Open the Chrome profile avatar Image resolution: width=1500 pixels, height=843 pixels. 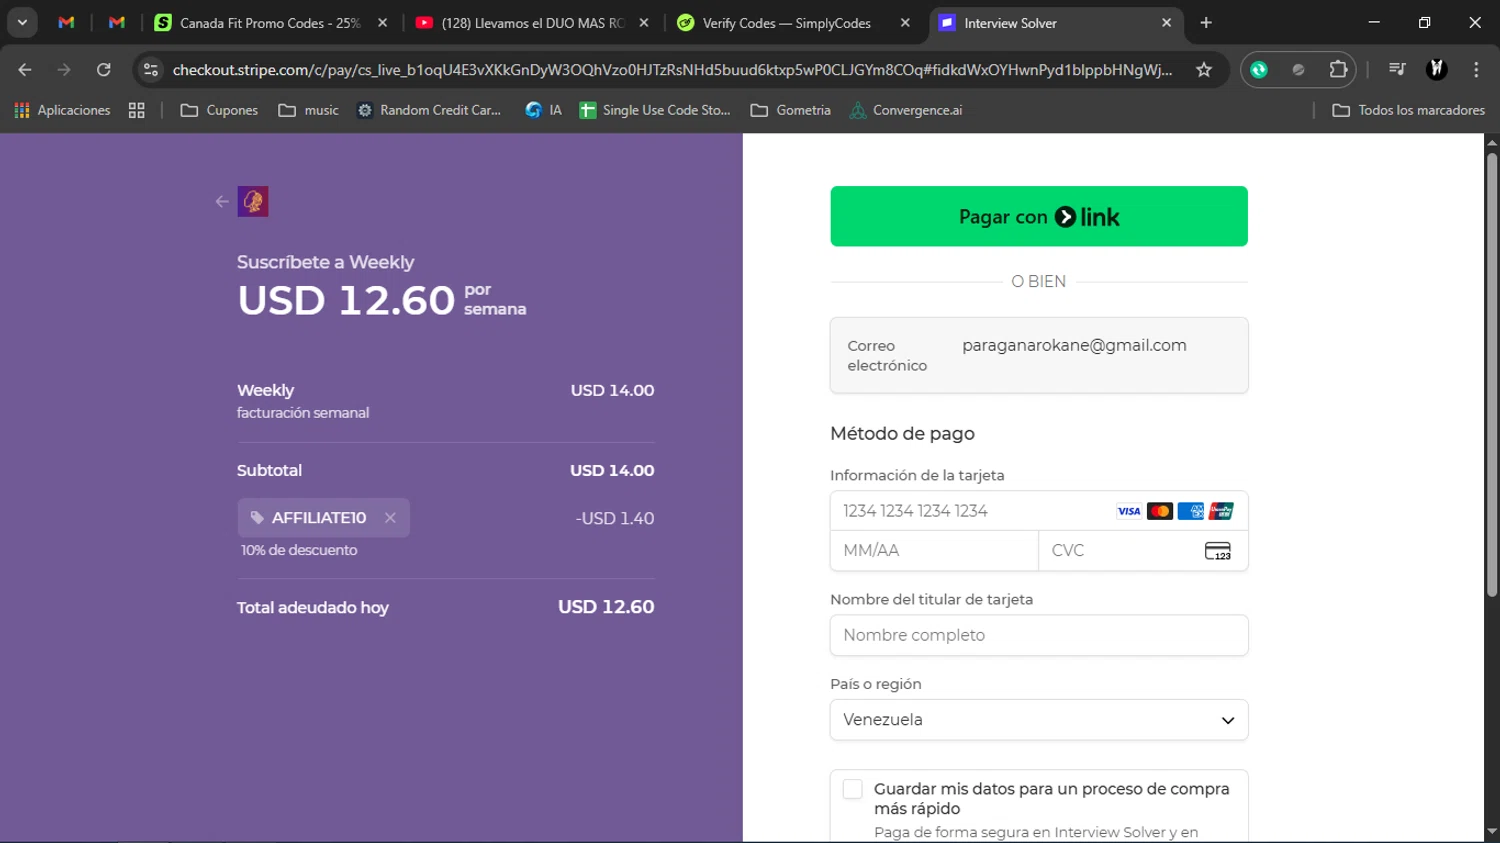click(x=1437, y=69)
